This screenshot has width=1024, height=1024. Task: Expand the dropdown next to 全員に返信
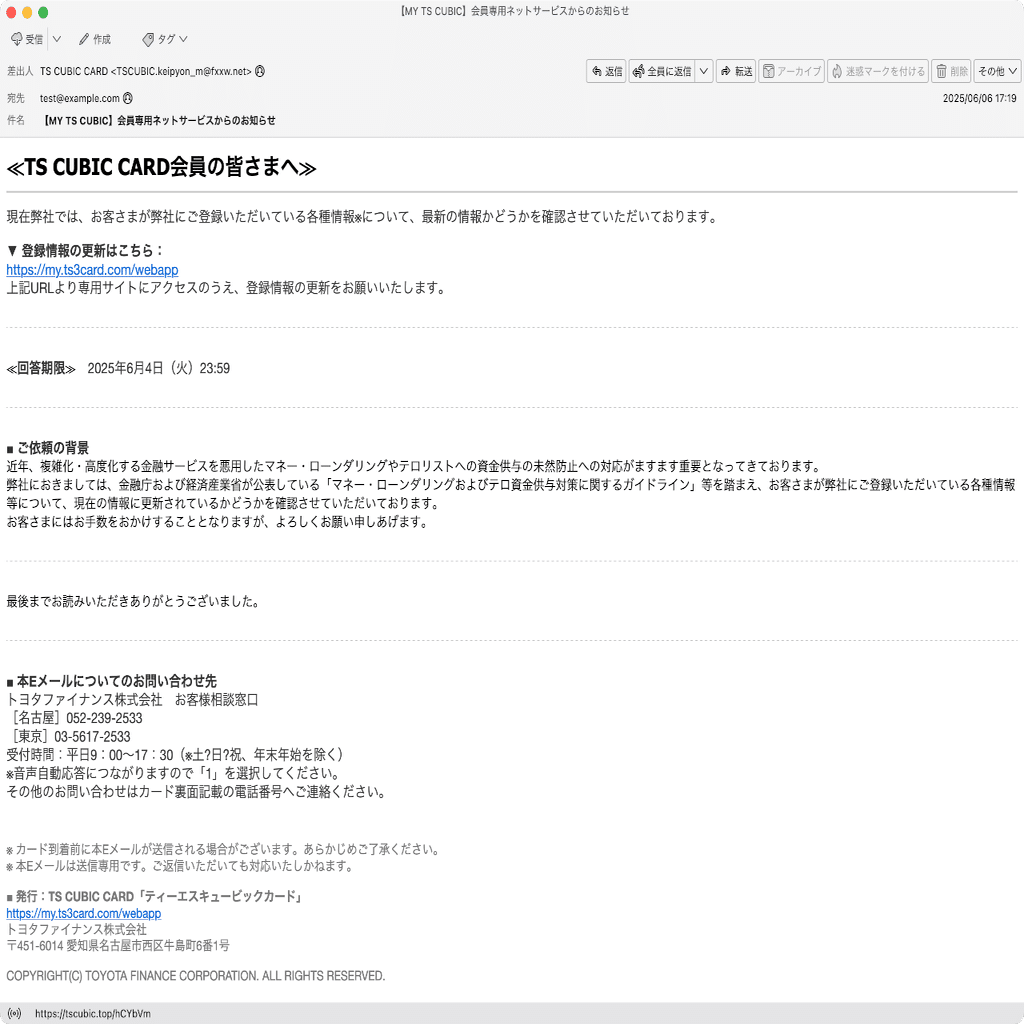coord(704,71)
